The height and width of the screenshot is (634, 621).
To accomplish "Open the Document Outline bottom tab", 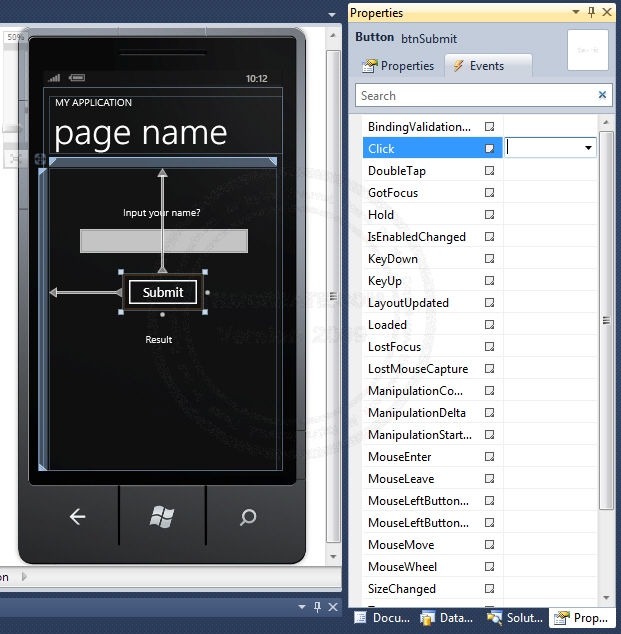I will (382, 618).
